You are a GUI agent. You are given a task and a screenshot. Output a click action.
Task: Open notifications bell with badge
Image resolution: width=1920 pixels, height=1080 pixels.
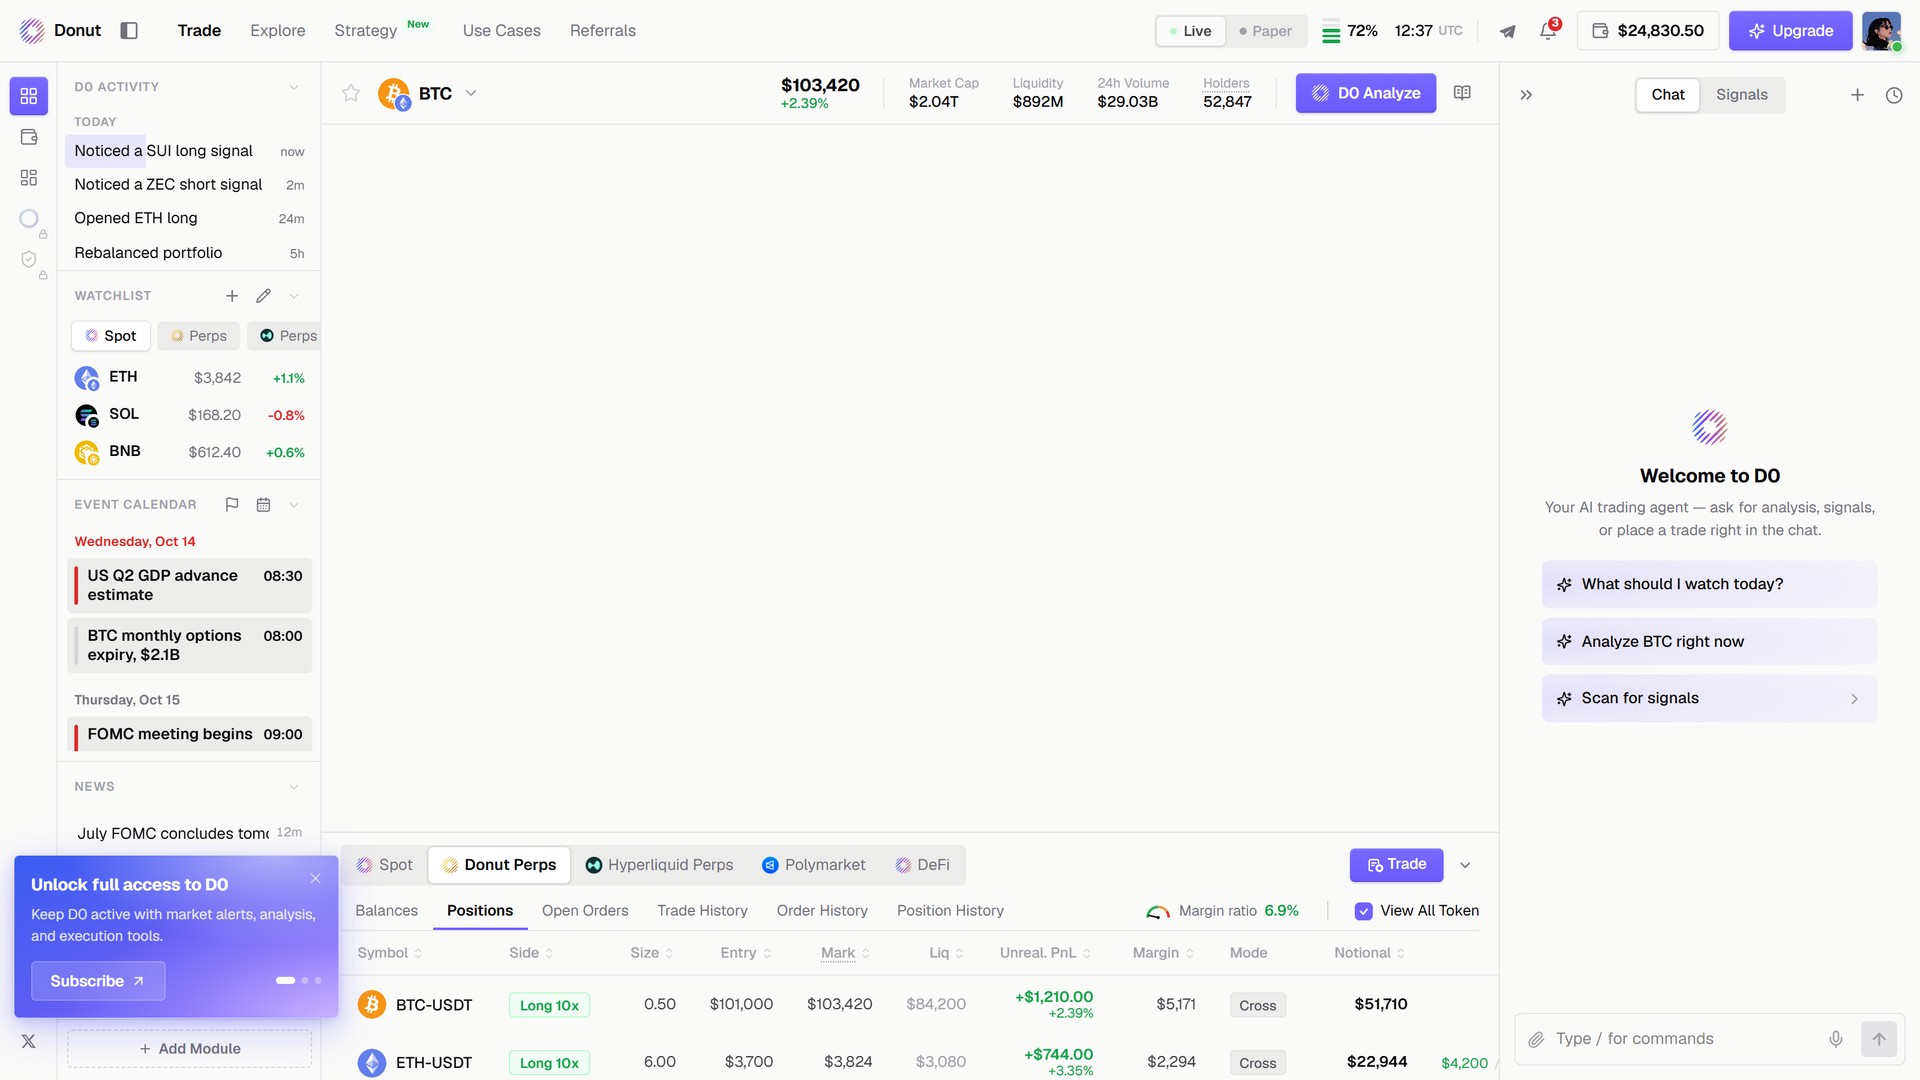1548,31
